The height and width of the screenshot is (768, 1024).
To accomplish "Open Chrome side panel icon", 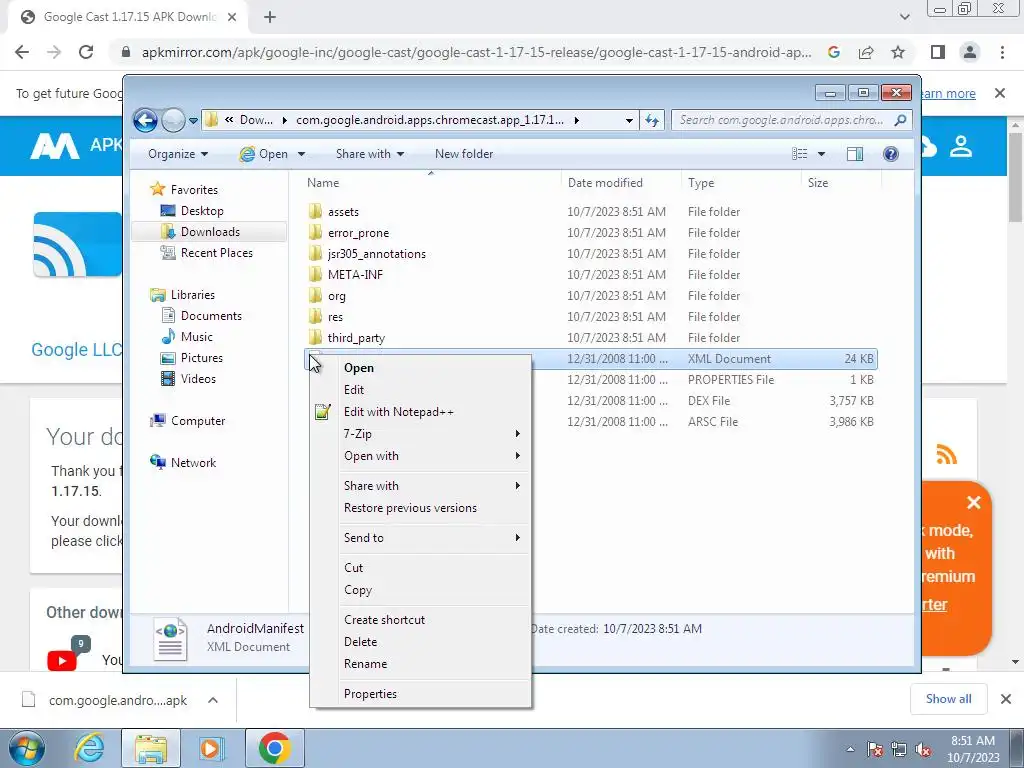I will [x=938, y=52].
